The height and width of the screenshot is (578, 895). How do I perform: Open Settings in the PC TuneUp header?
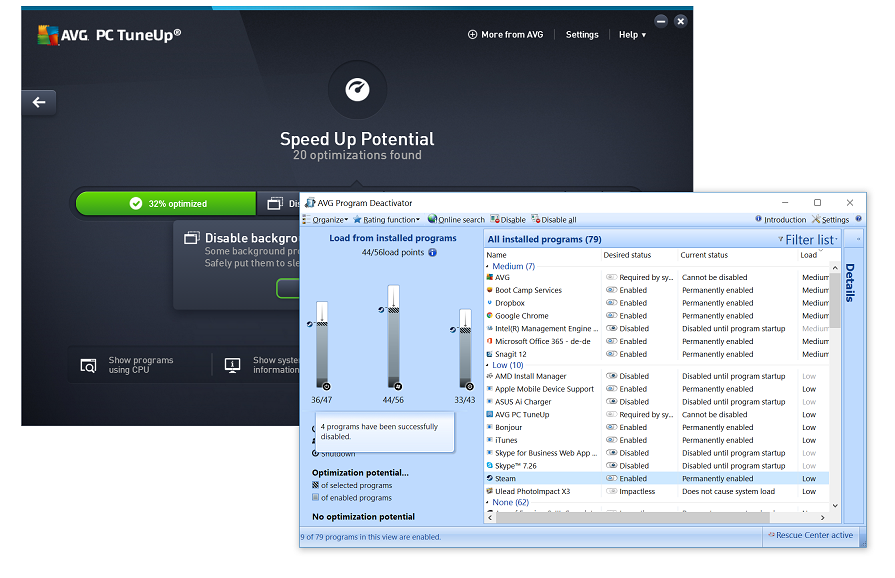click(582, 35)
